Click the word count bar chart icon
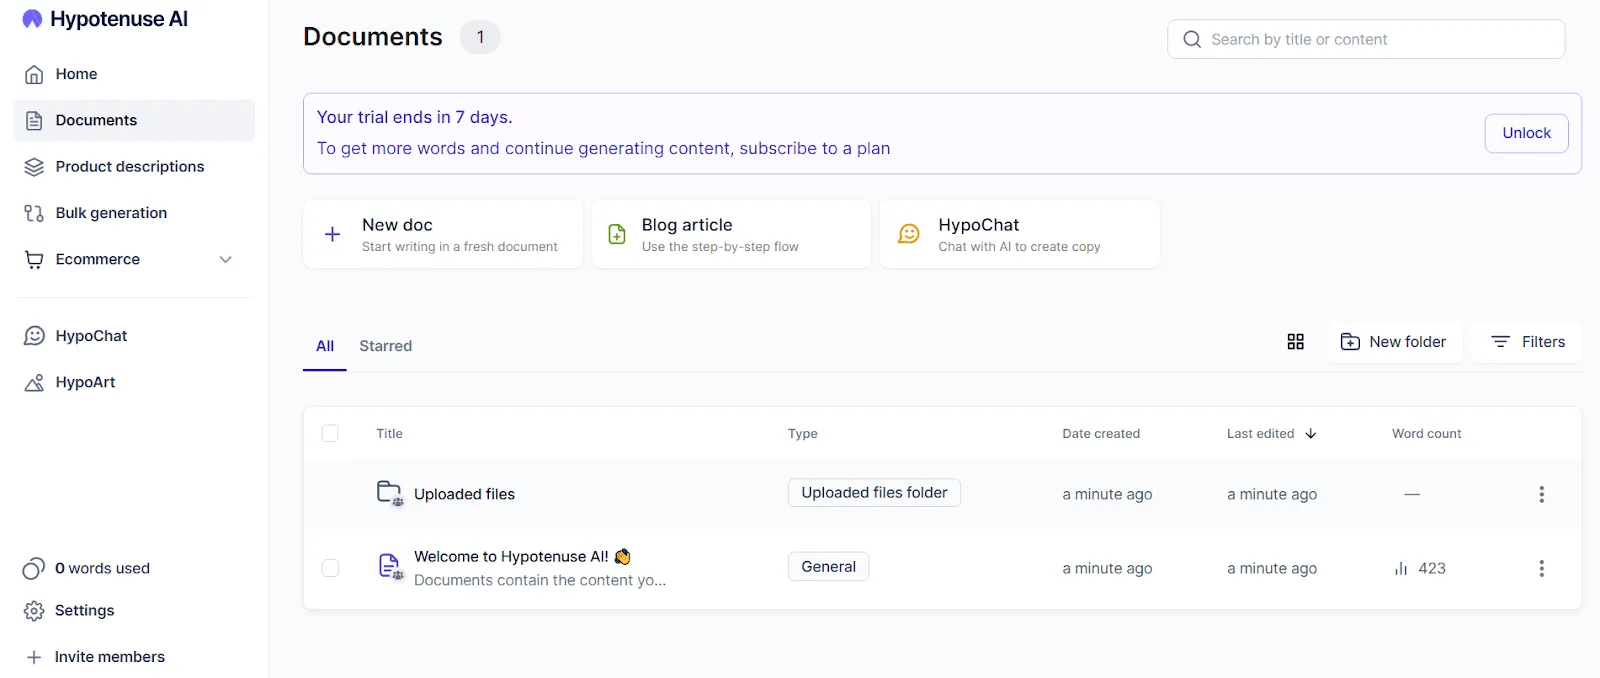This screenshot has height=678, width=1600. (x=1401, y=568)
